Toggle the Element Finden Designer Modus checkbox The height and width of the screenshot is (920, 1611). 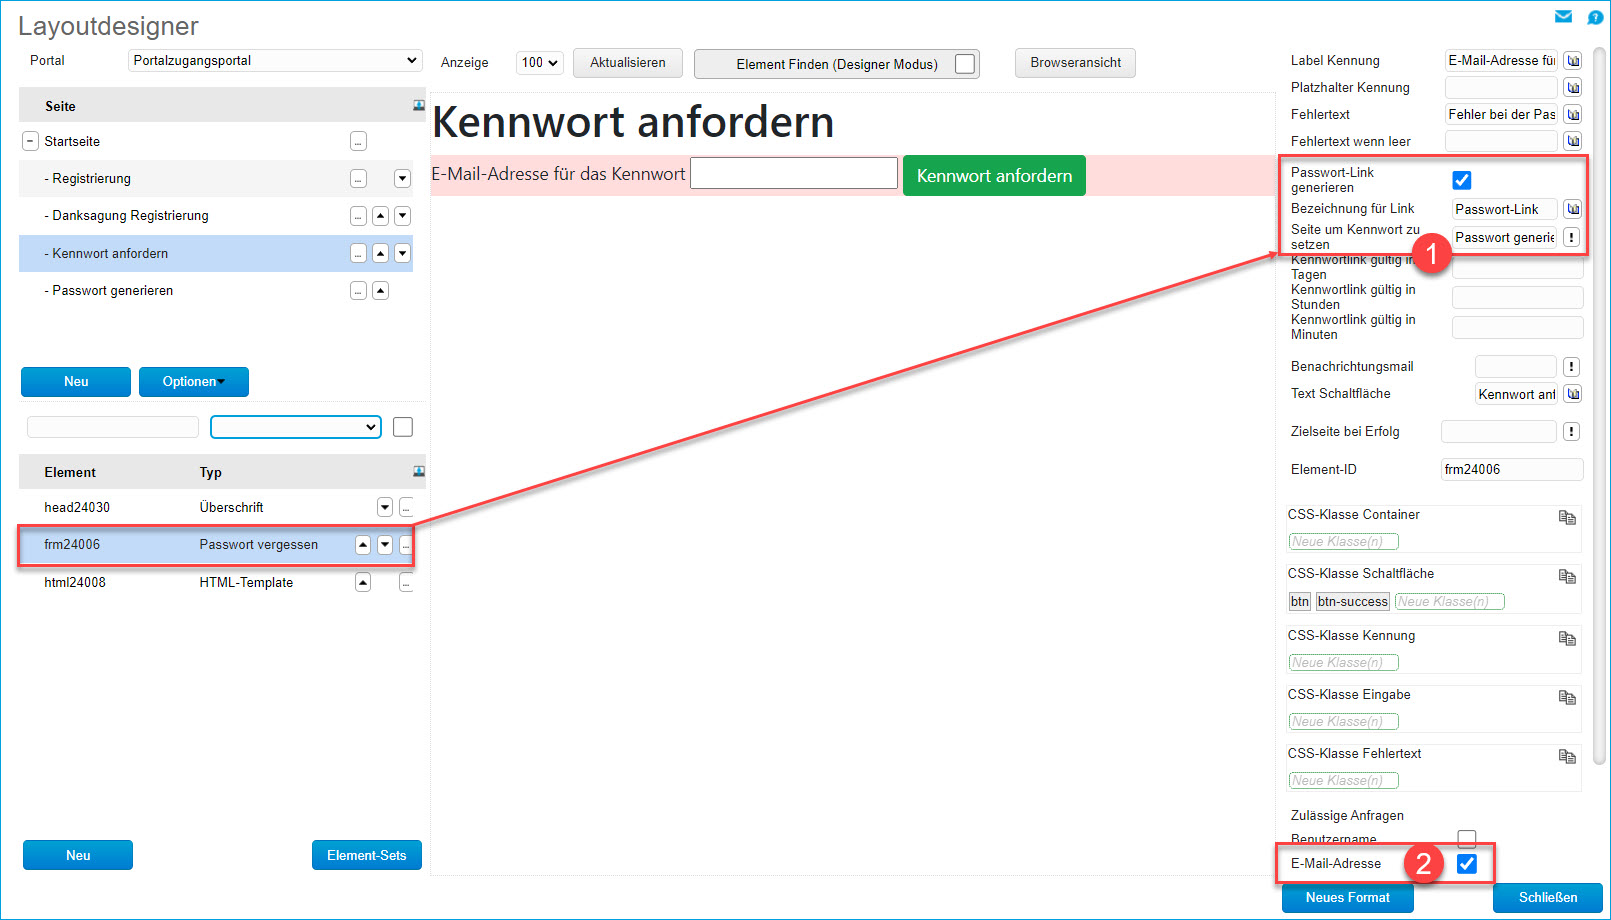pos(965,64)
